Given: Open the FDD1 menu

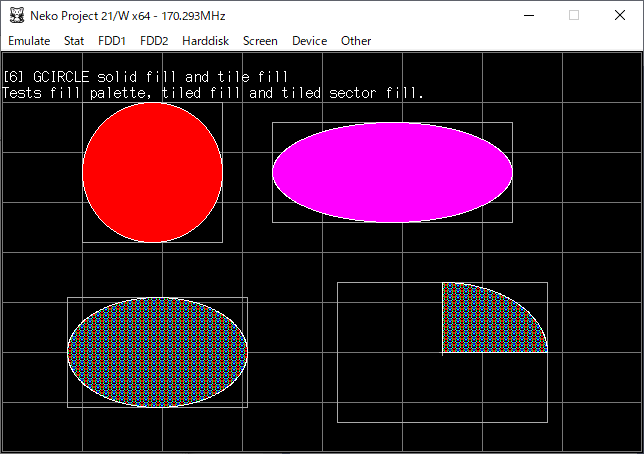Looking at the screenshot, I should pyautogui.click(x=112, y=41).
